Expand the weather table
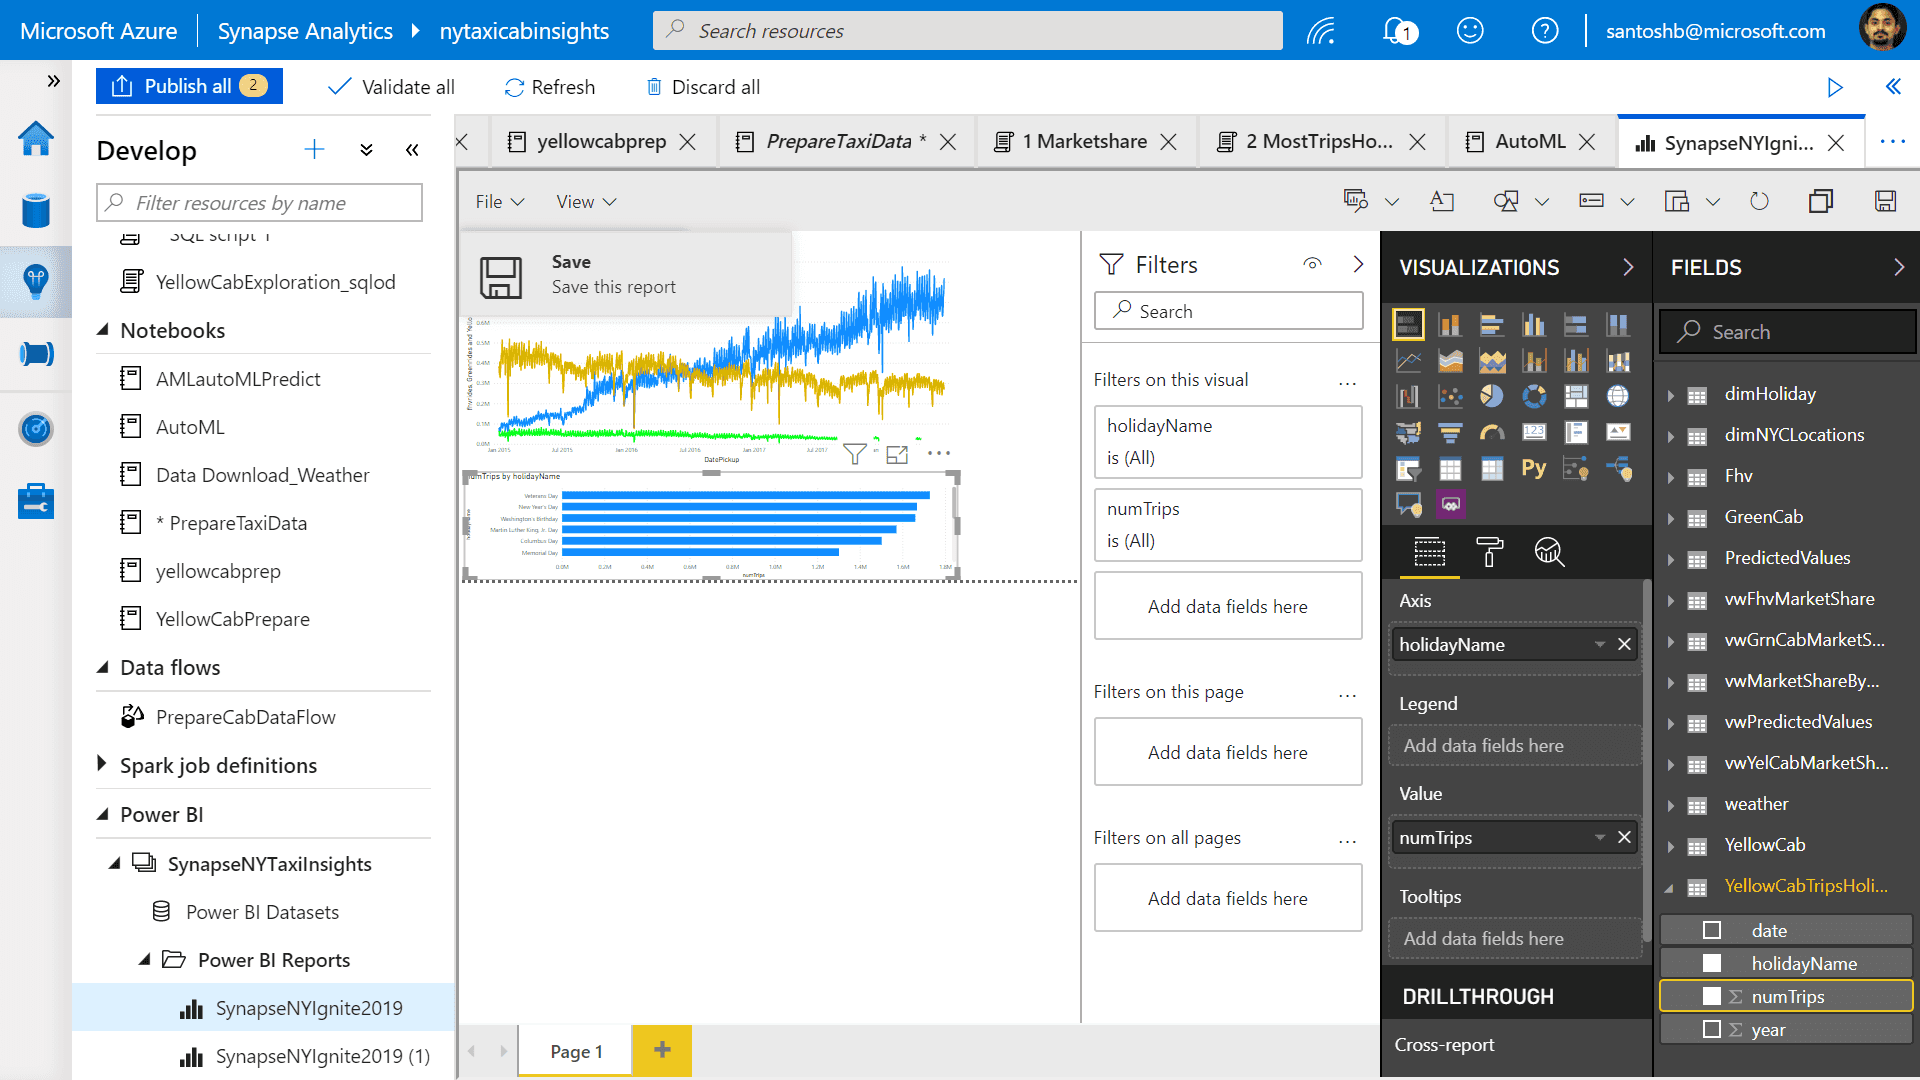The height and width of the screenshot is (1080, 1920). 1670,805
